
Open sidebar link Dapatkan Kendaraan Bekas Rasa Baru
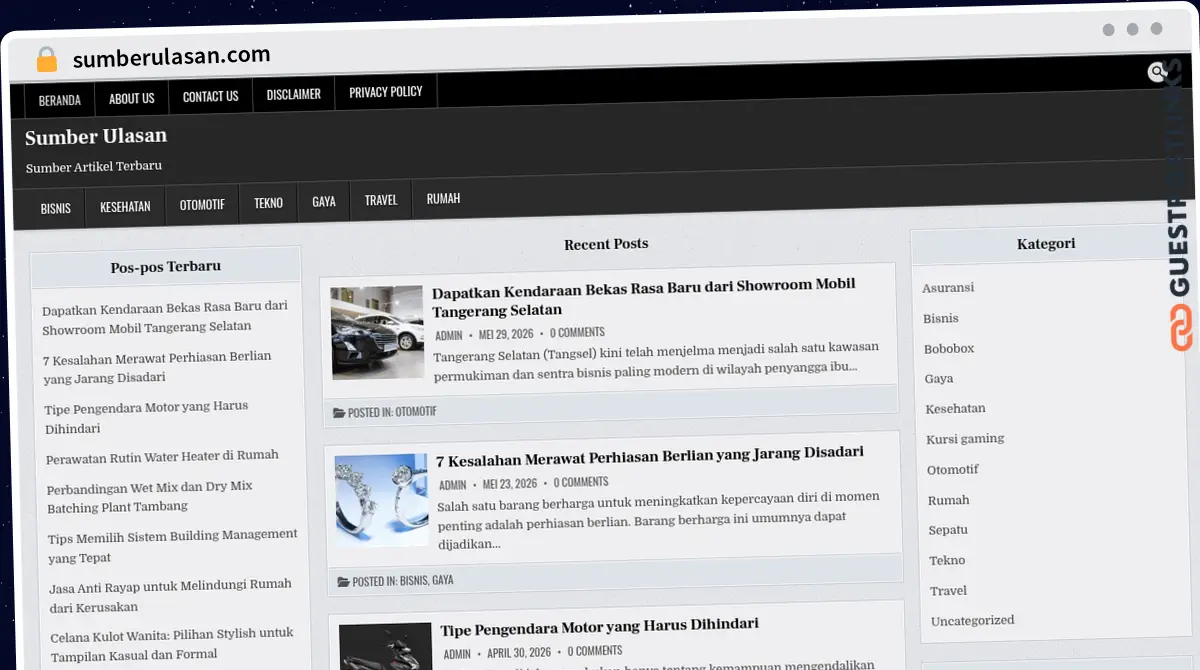point(165,317)
